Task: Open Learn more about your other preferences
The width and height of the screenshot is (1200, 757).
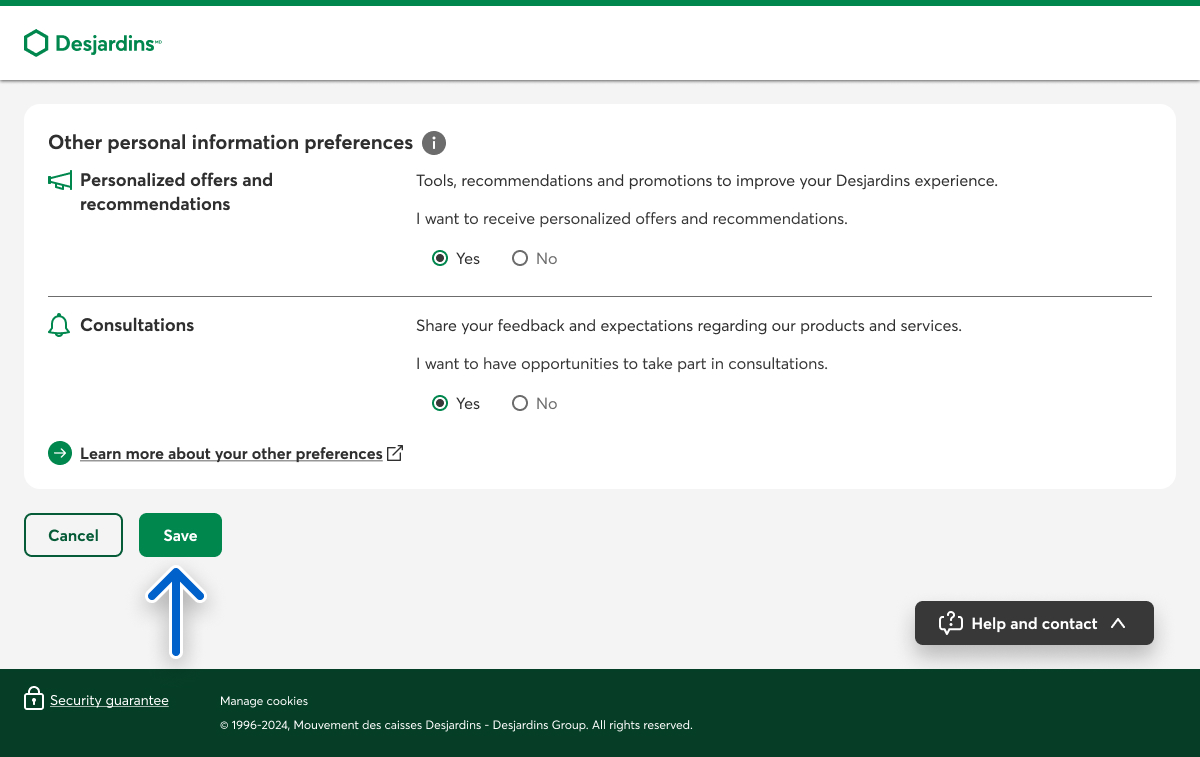Action: (x=231, y=454)
